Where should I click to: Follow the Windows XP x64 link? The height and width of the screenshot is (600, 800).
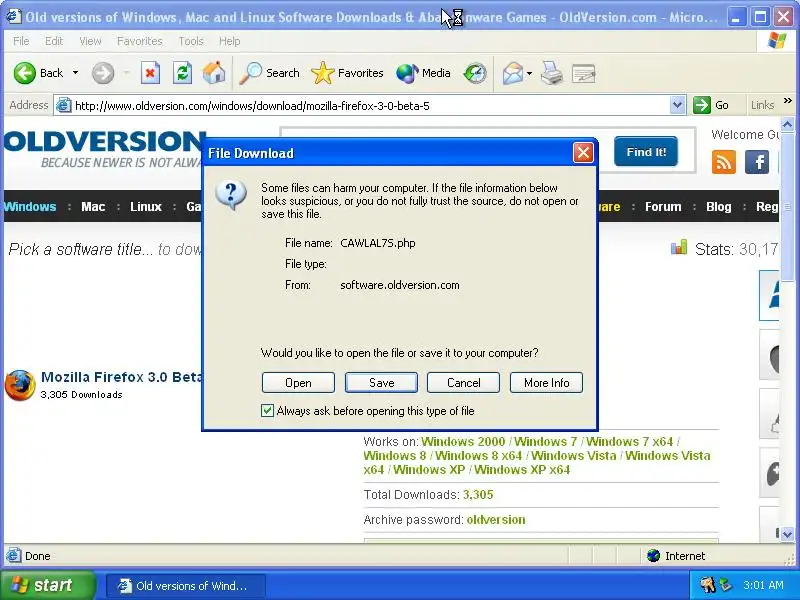point(522,469)
